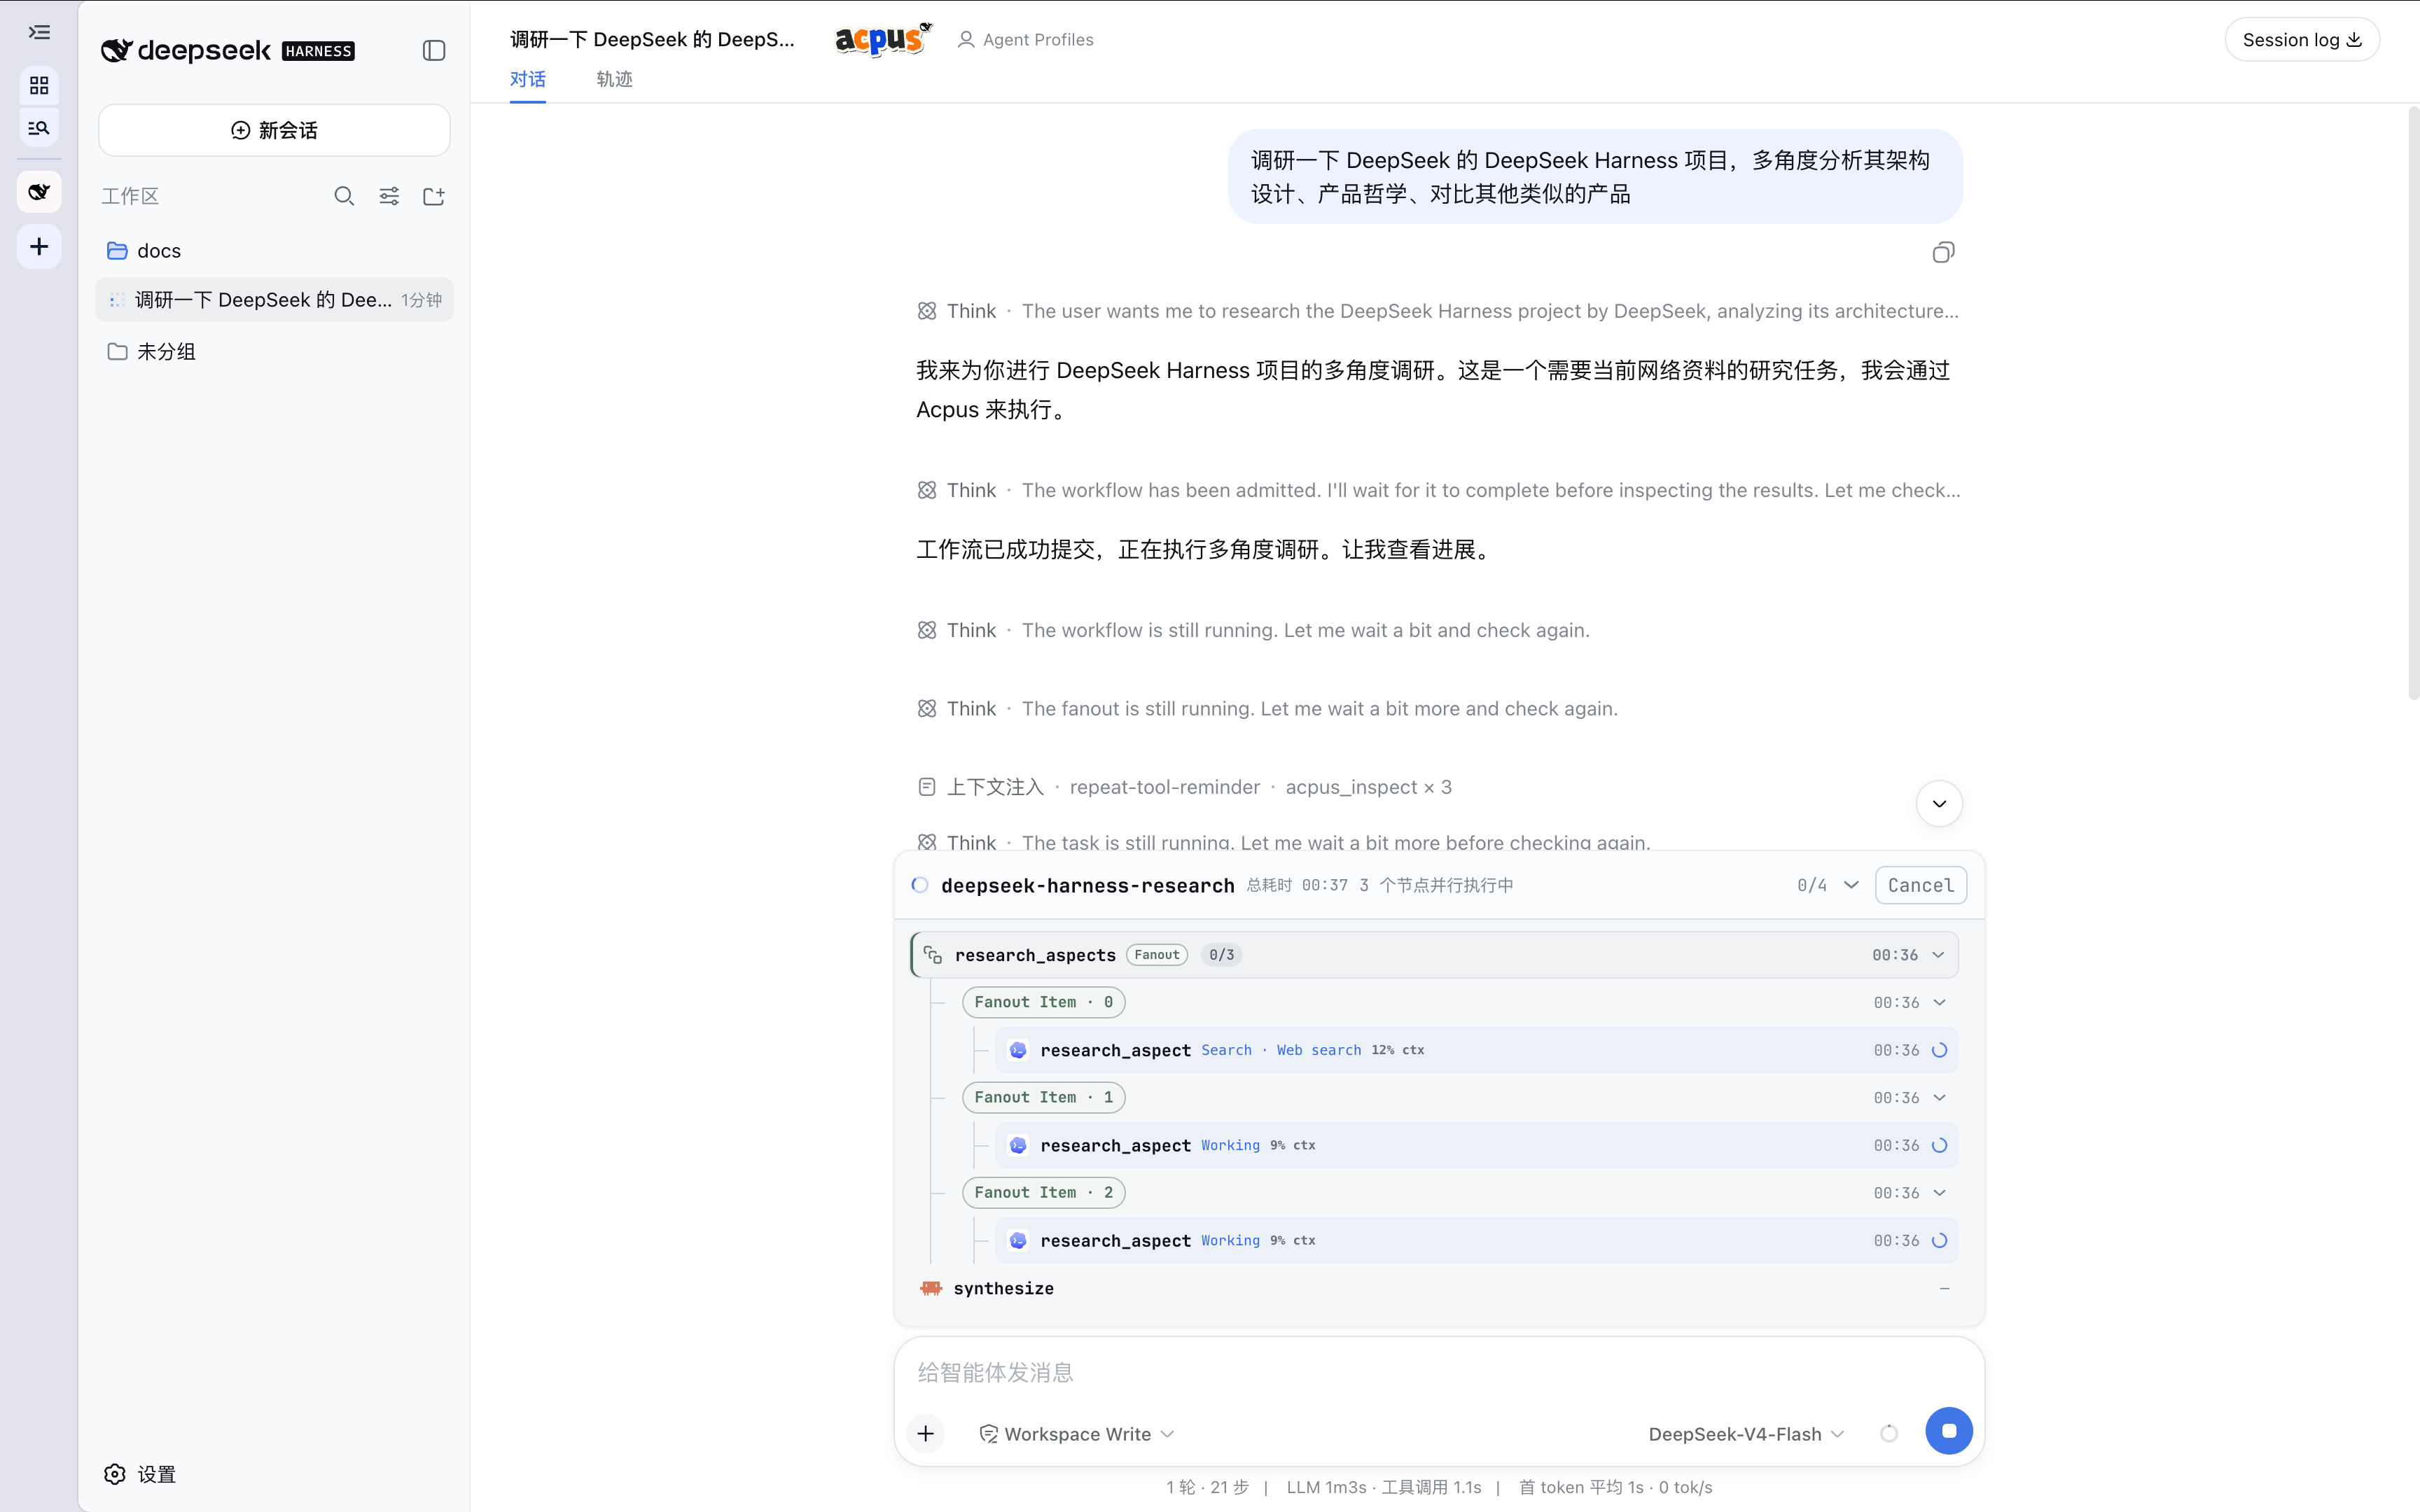2420x1512 pixels.
Task: Open the grid dashboard icon in left rail
Action: pos(39,86)
